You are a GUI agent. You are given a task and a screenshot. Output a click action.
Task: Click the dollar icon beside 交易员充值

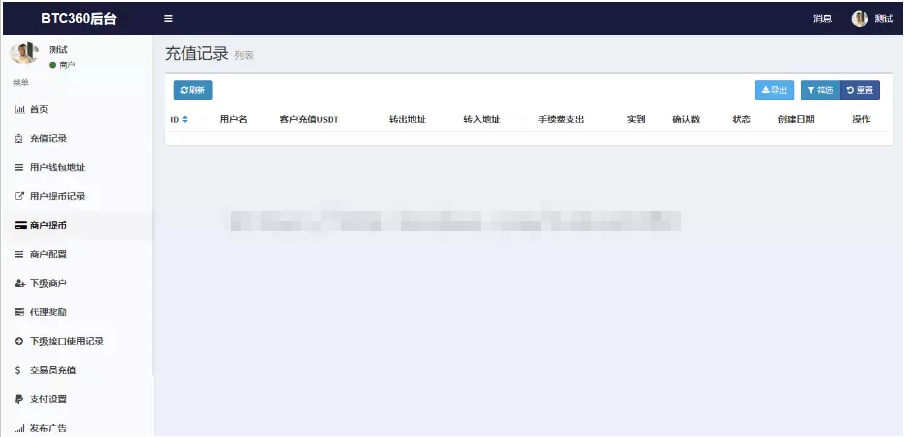pos(17,370)
